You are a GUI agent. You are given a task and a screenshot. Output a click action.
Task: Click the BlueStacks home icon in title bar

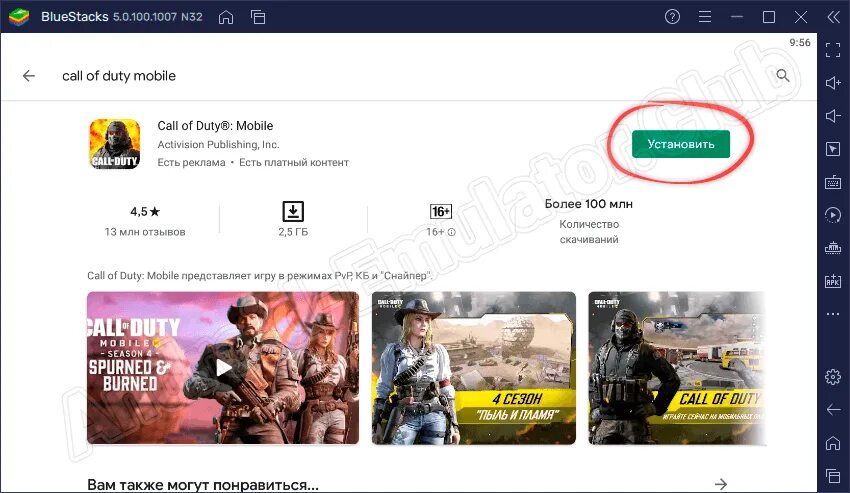coord(226,17)
